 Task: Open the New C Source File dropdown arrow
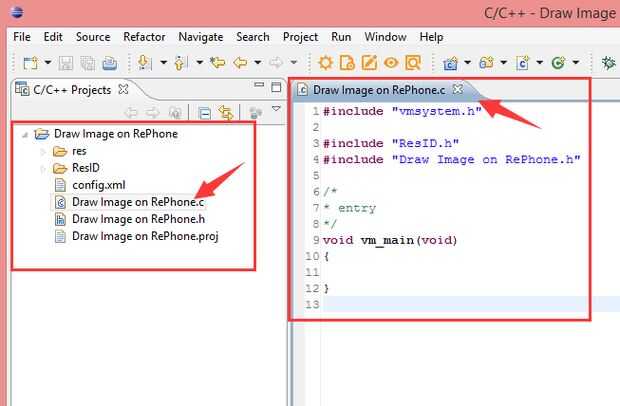click(x=539, y=62)
